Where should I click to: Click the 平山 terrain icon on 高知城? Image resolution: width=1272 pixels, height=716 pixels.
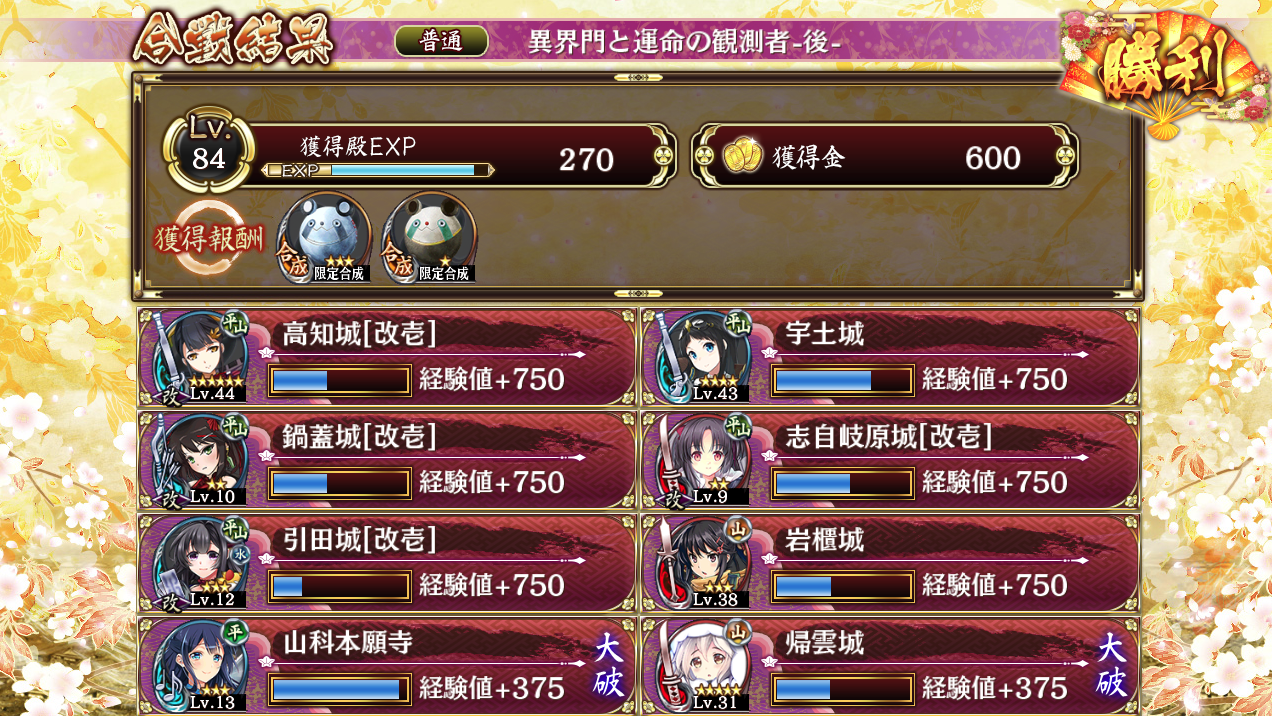click(234, 322)
